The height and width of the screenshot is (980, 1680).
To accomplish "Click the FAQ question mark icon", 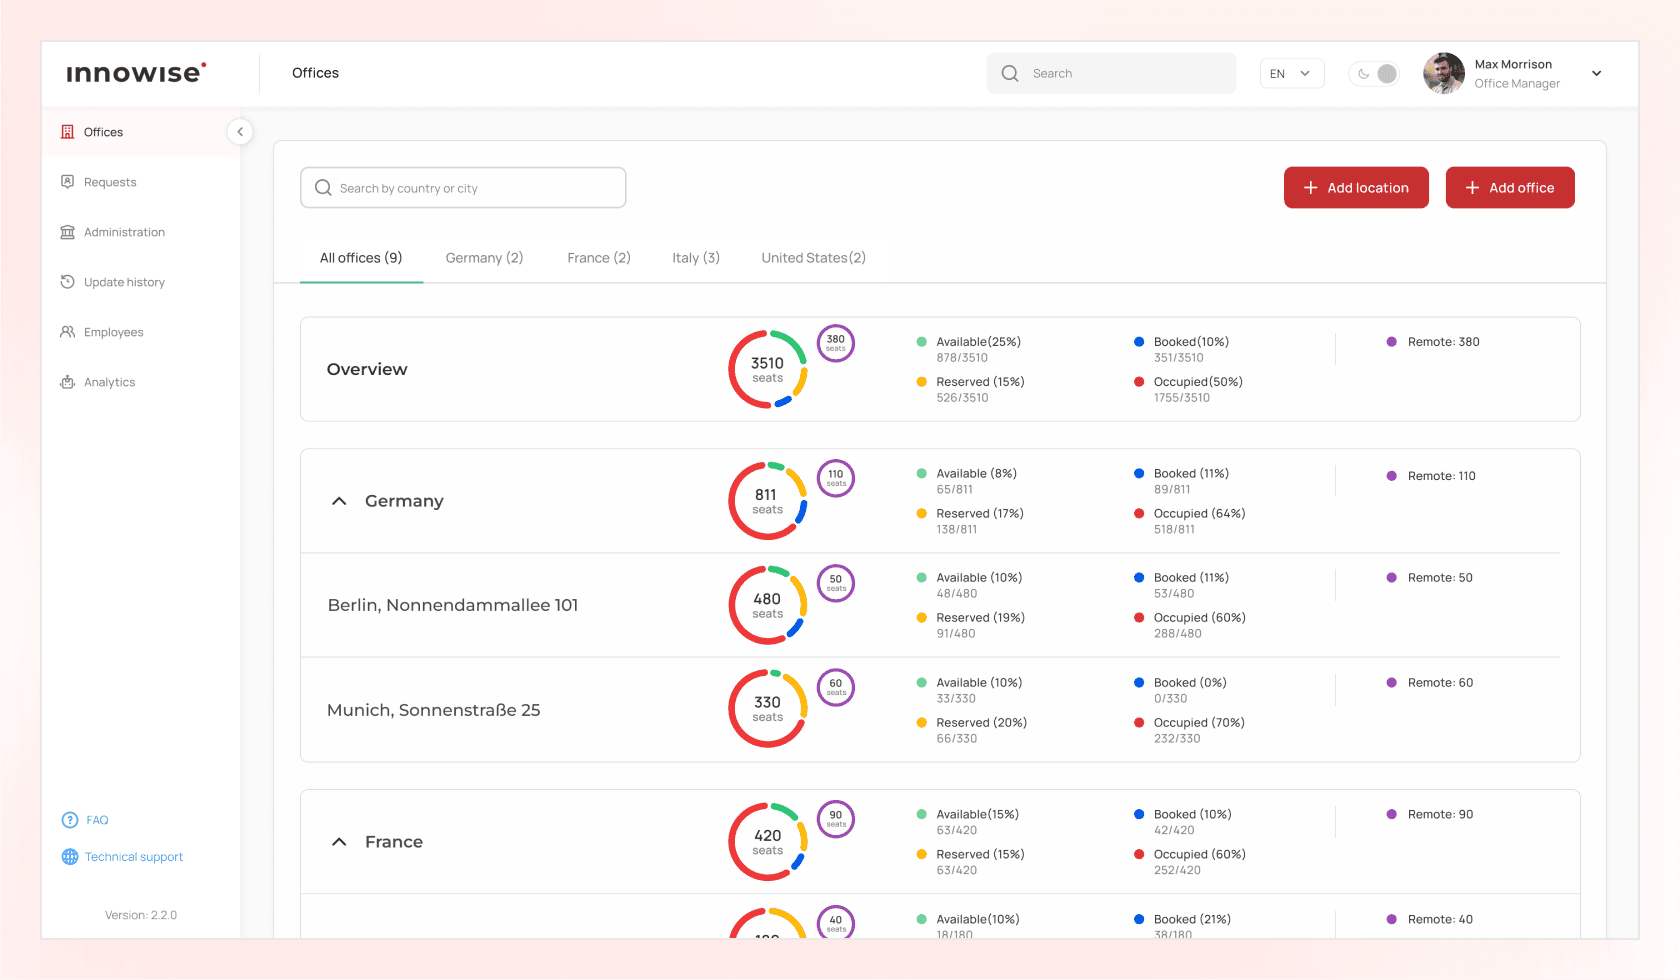I will (70, 820).
